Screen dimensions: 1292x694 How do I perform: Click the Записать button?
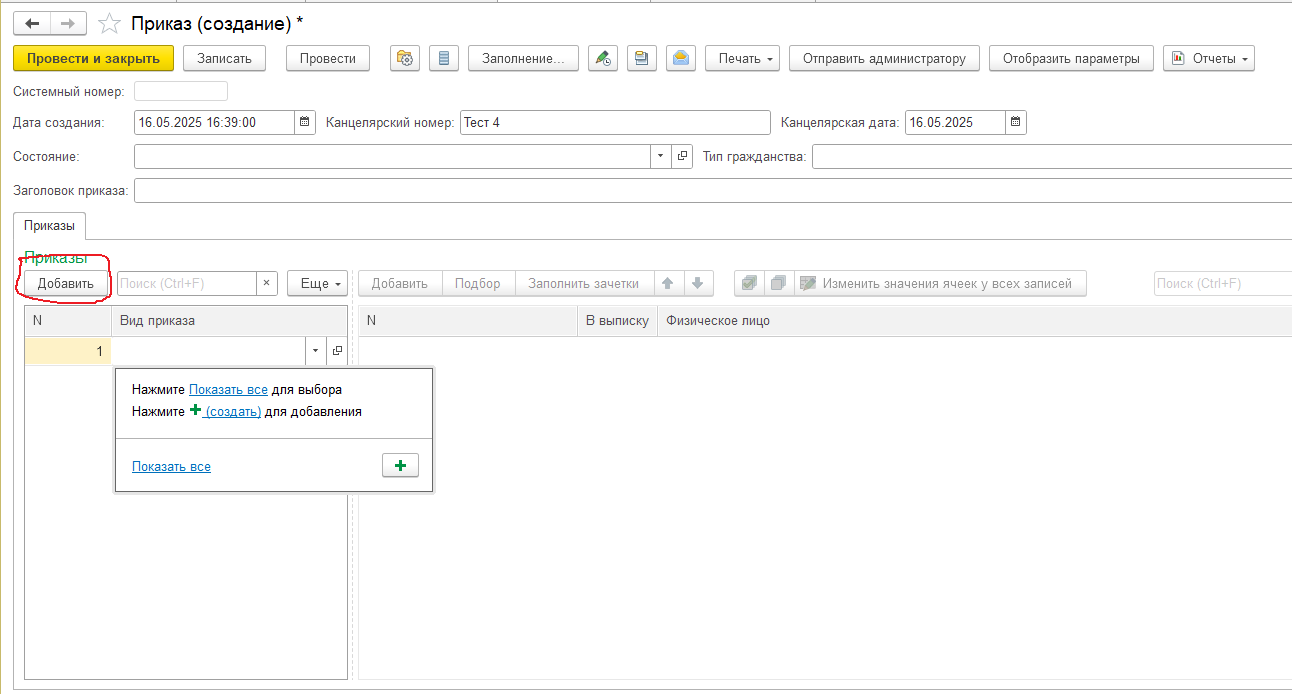pyautogui.click(x=225, y=59)
